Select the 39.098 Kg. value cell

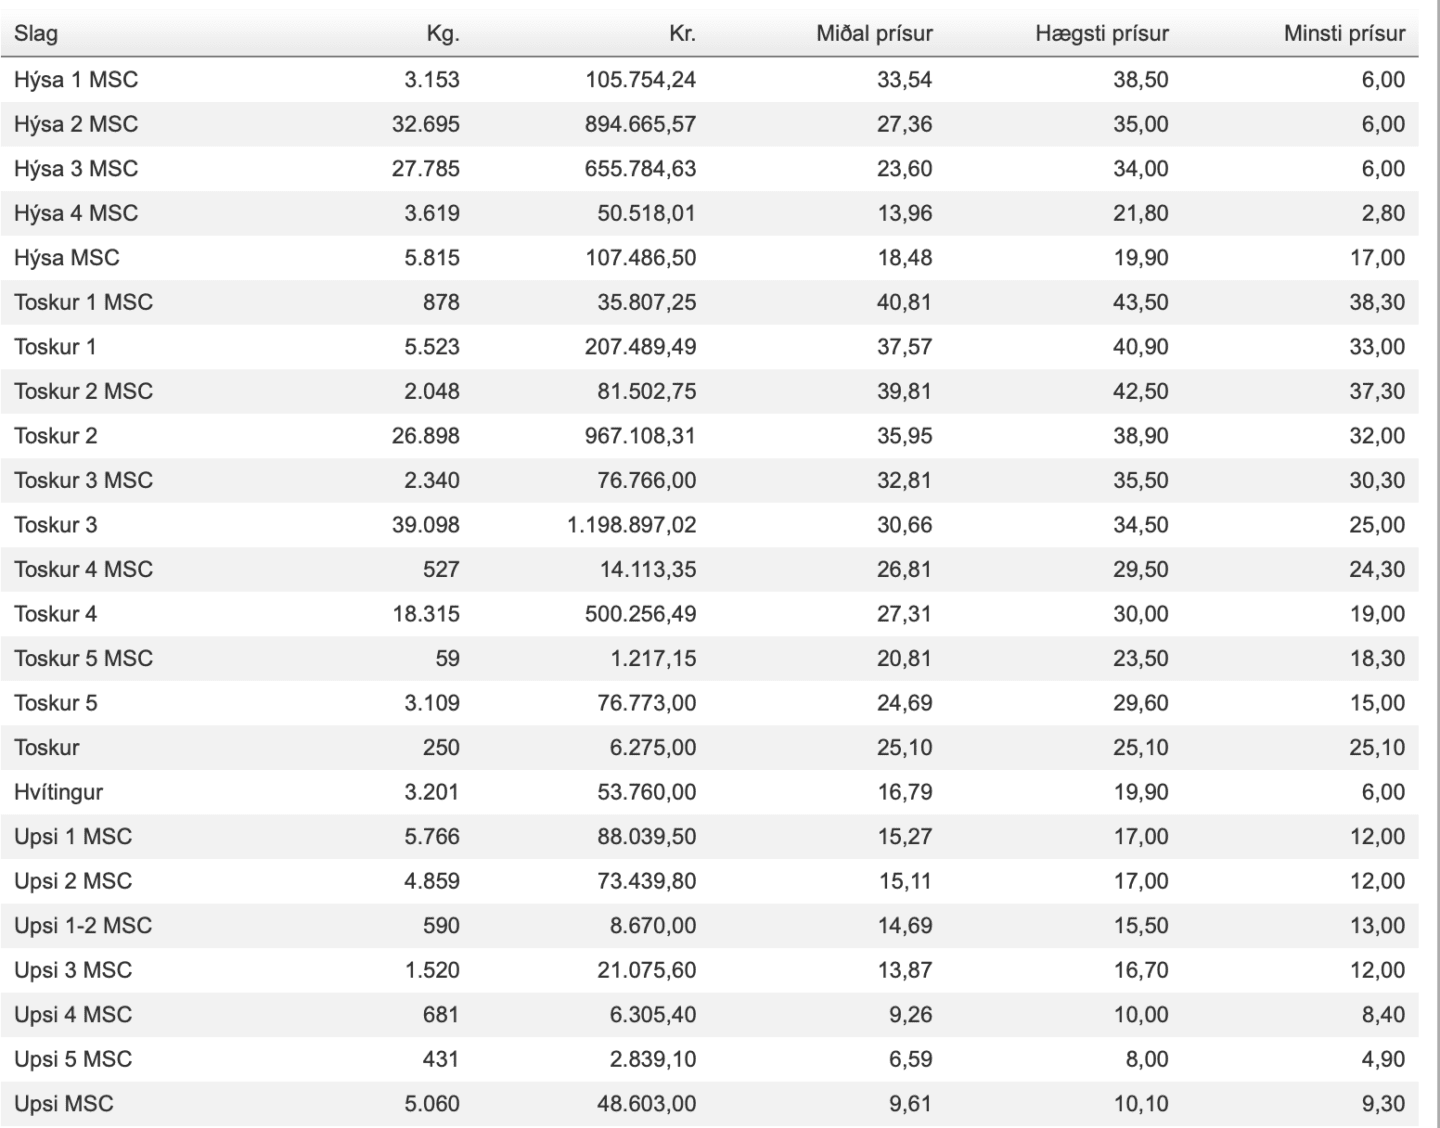point(426,525)
